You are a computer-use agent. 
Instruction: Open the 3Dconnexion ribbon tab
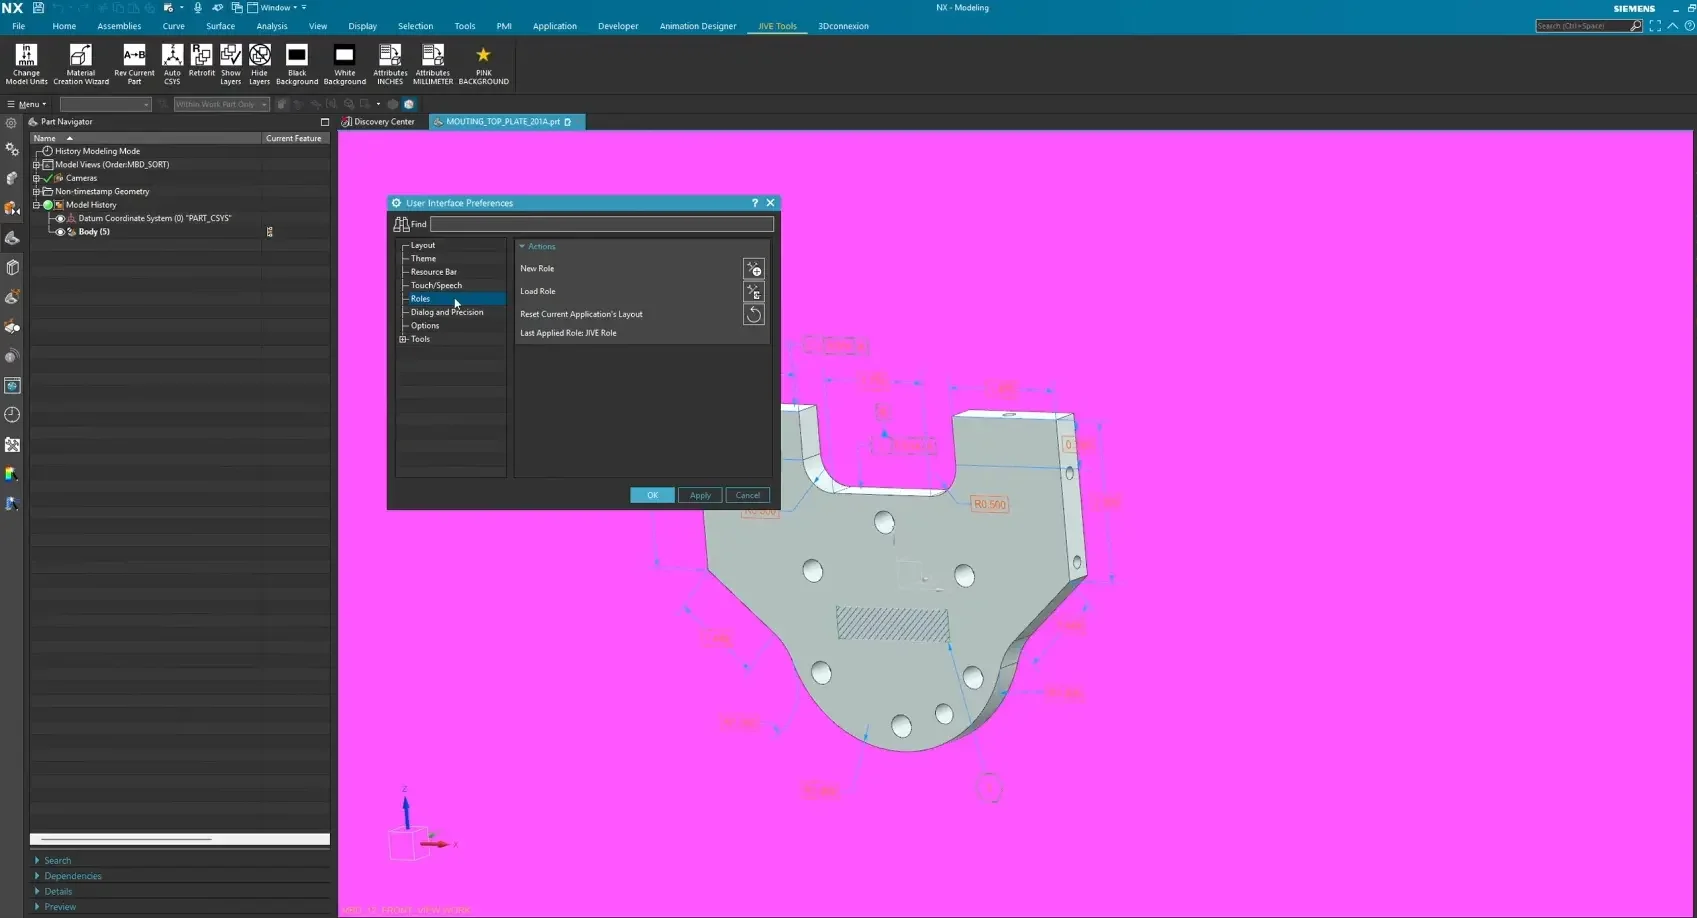click(843, 26)
